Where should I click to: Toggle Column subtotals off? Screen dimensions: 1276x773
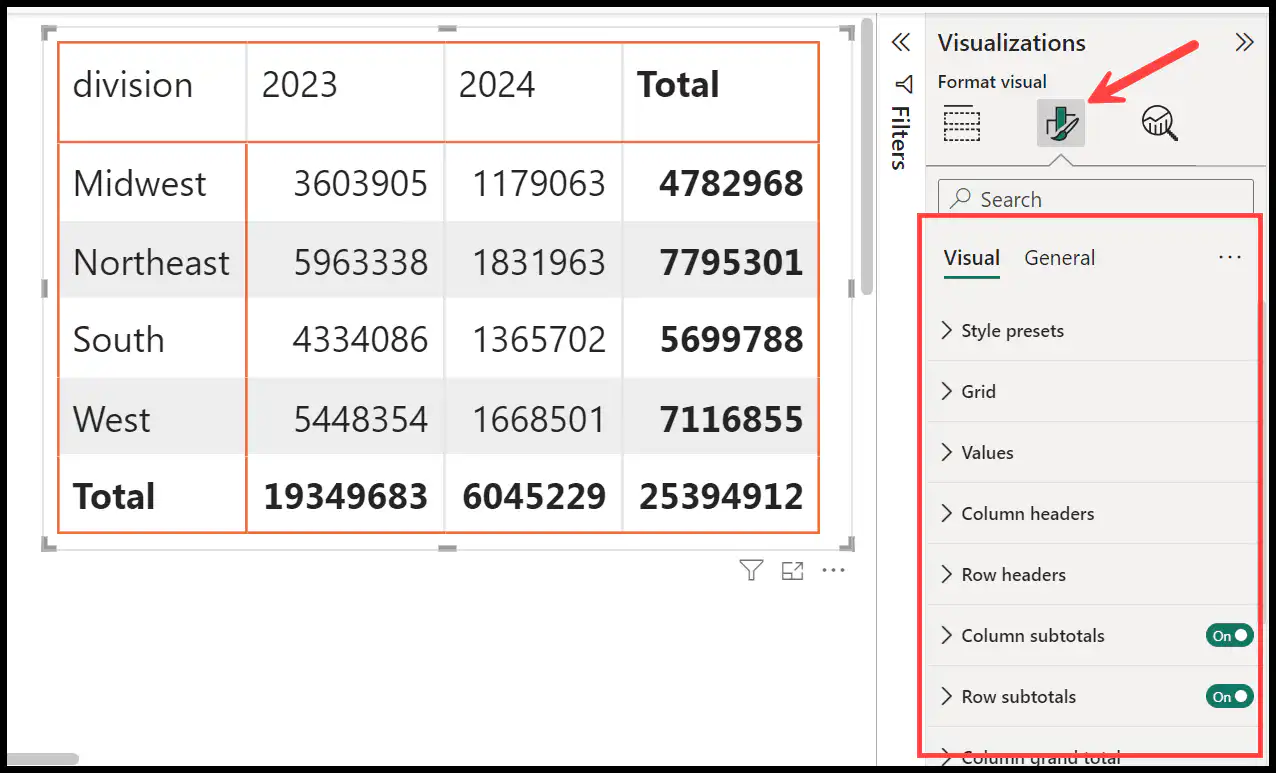pos(1230,635)
